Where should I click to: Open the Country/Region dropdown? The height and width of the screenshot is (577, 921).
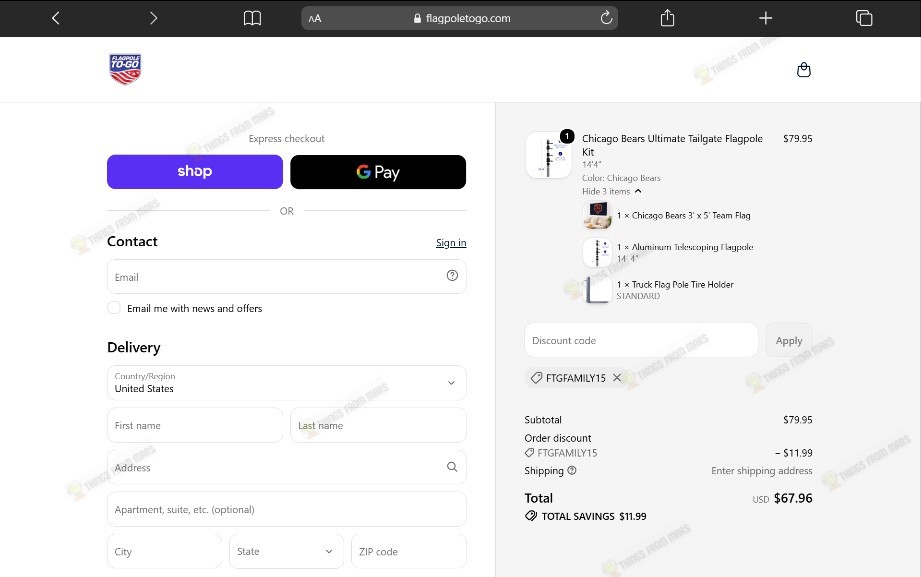[287, 383]
